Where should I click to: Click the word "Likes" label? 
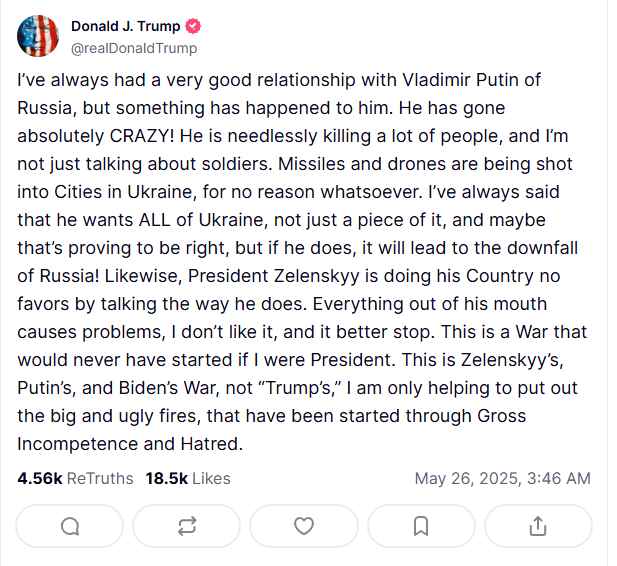point(211,478)
